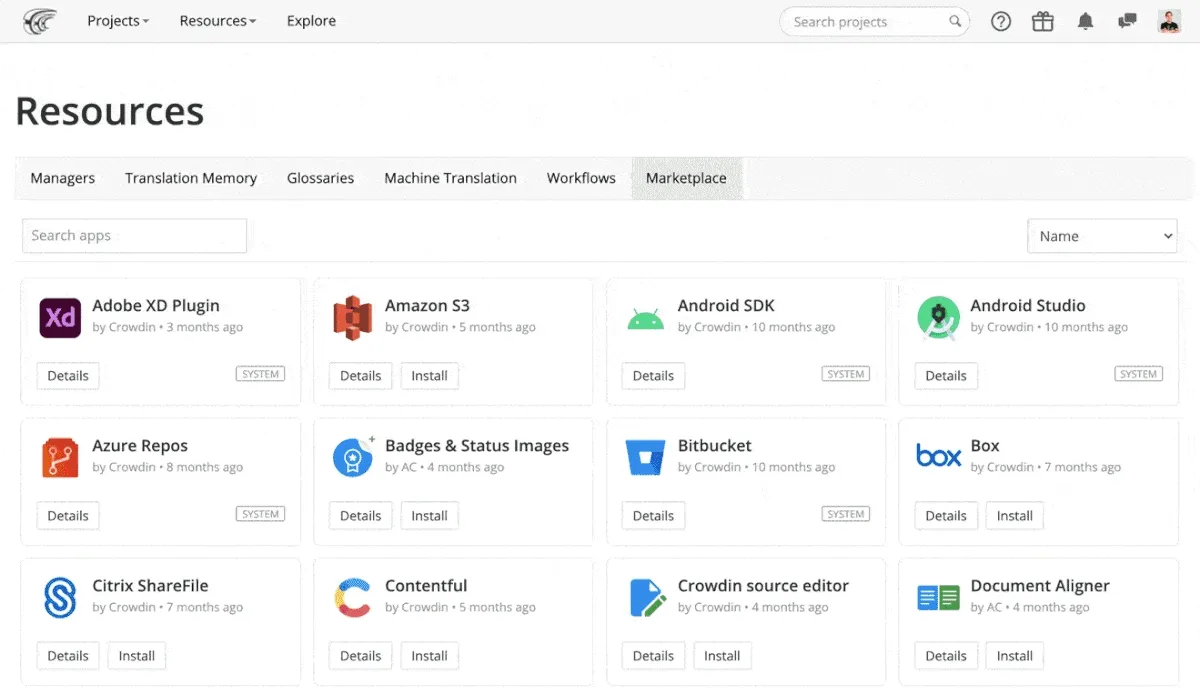Click the Document Aligner icon
Screen dimensions: 1200x694
click(x=938, y=598)
